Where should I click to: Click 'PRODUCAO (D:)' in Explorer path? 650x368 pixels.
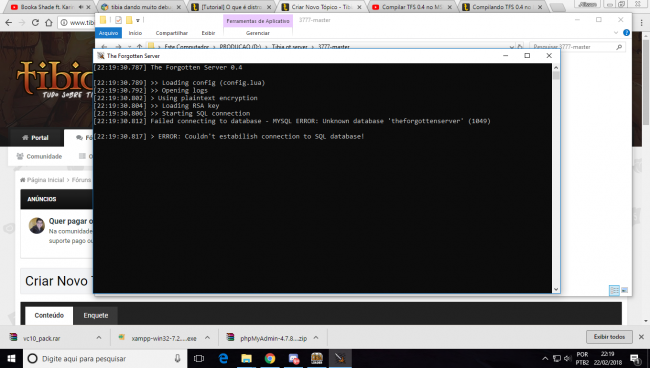coord(240,47)
